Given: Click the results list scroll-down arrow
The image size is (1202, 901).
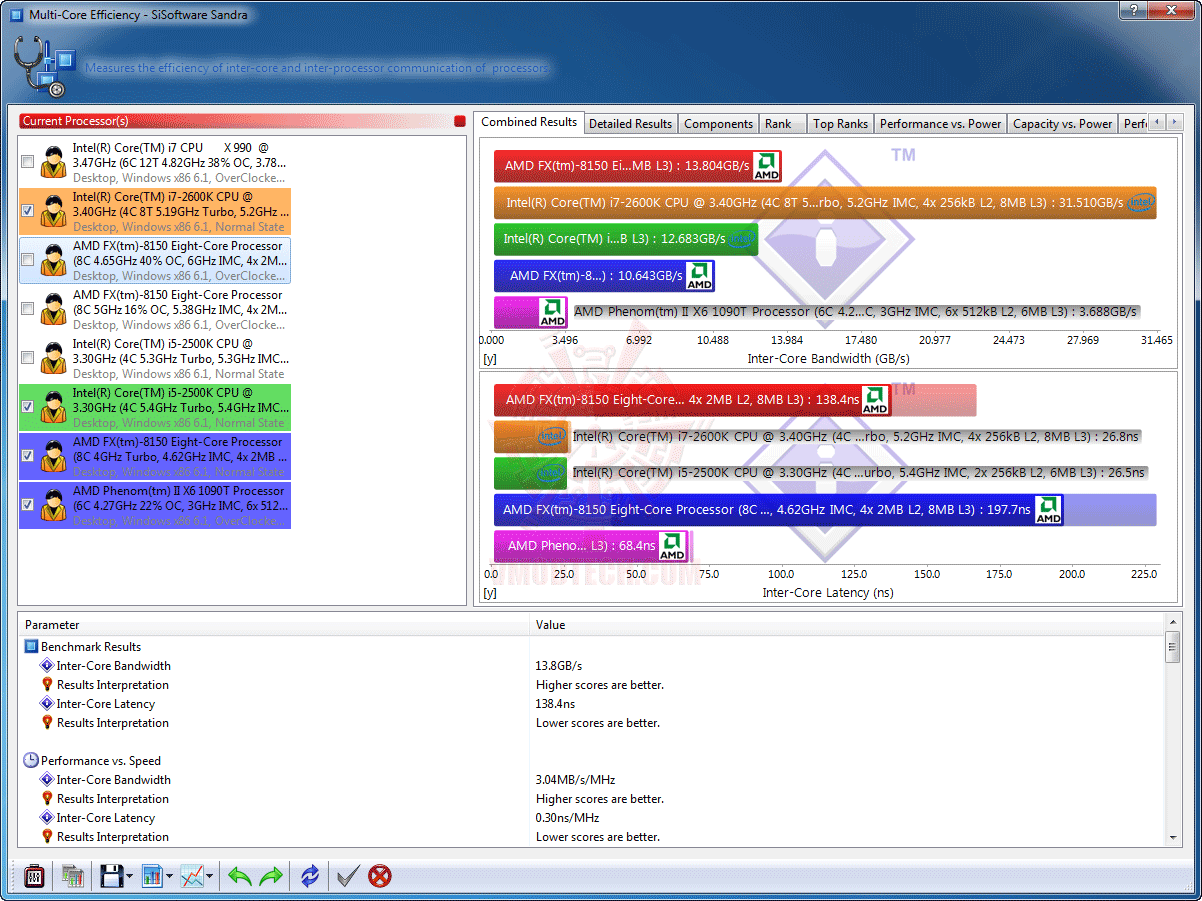Looking at the screenshot, I should [1174, 838].
